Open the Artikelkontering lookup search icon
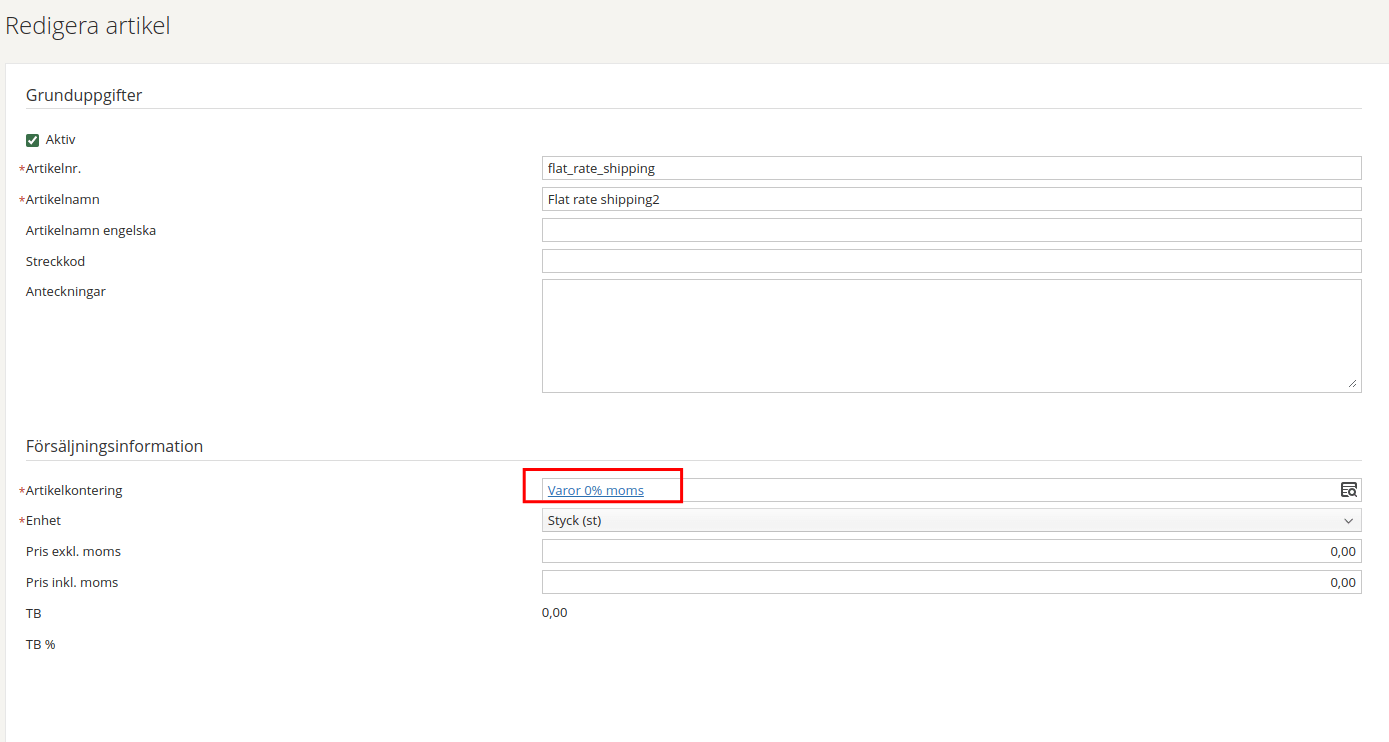The height and width of the screenshot is (742, 1389). (1349, 490)
